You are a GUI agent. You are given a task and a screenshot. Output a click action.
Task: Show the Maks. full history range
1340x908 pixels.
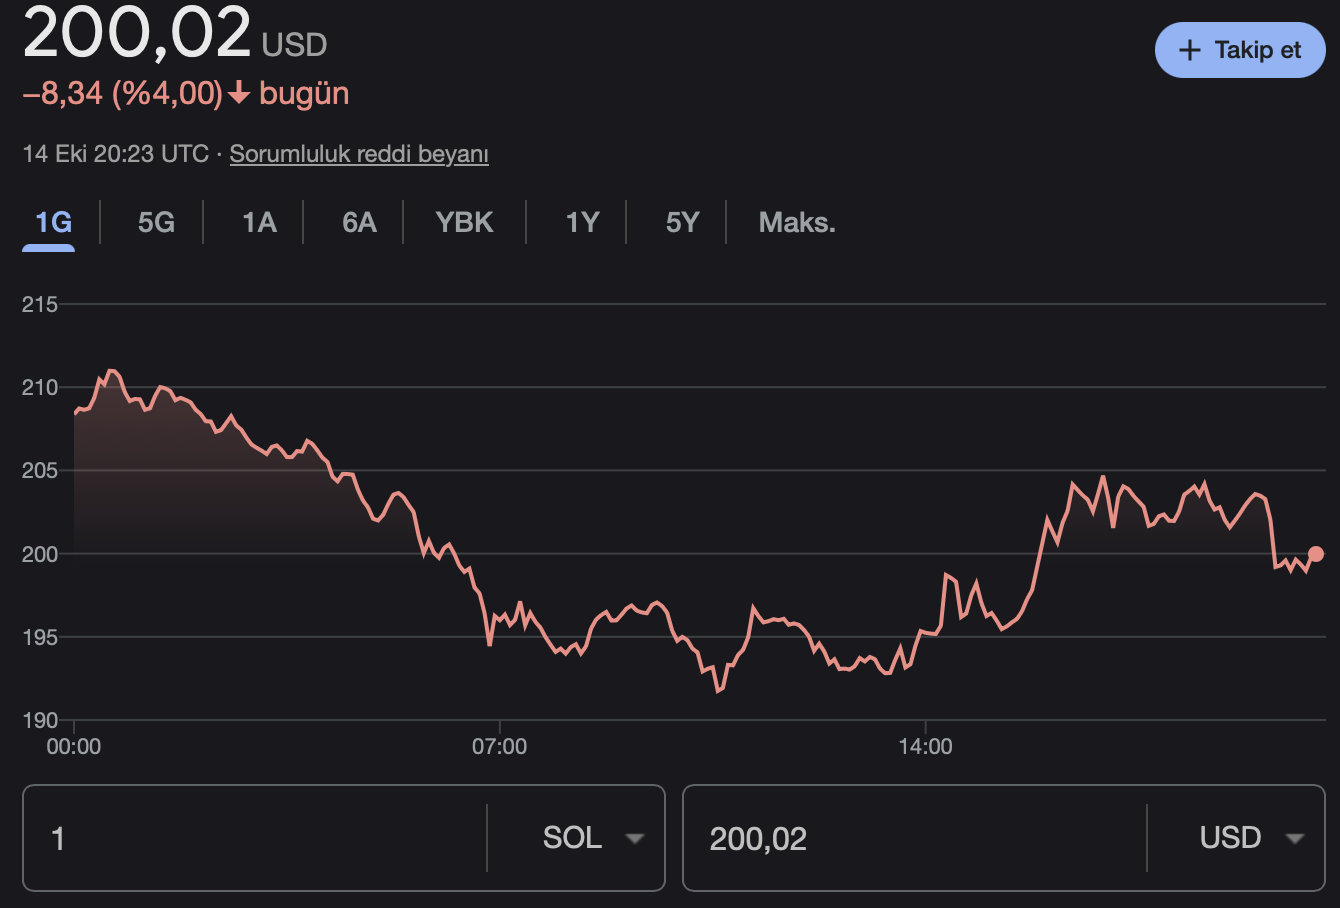[796, 222]
